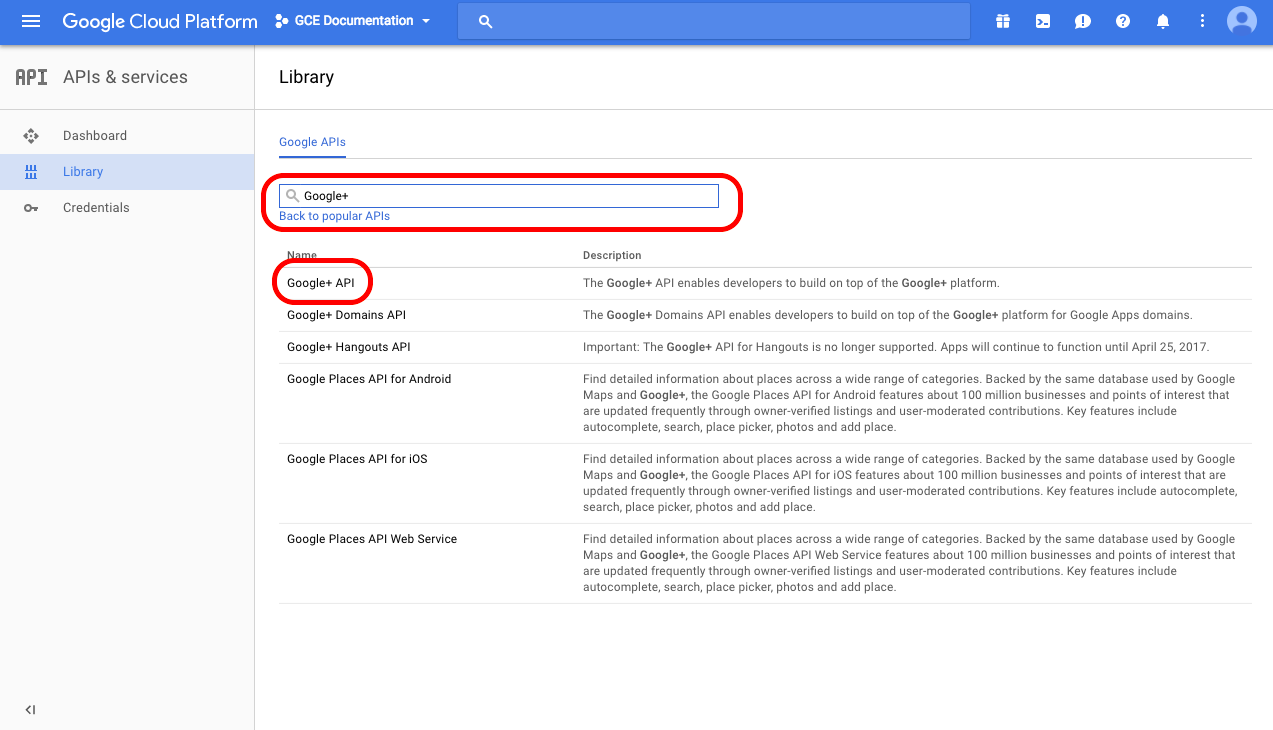Open Google Places API for Android

(369, 379)
